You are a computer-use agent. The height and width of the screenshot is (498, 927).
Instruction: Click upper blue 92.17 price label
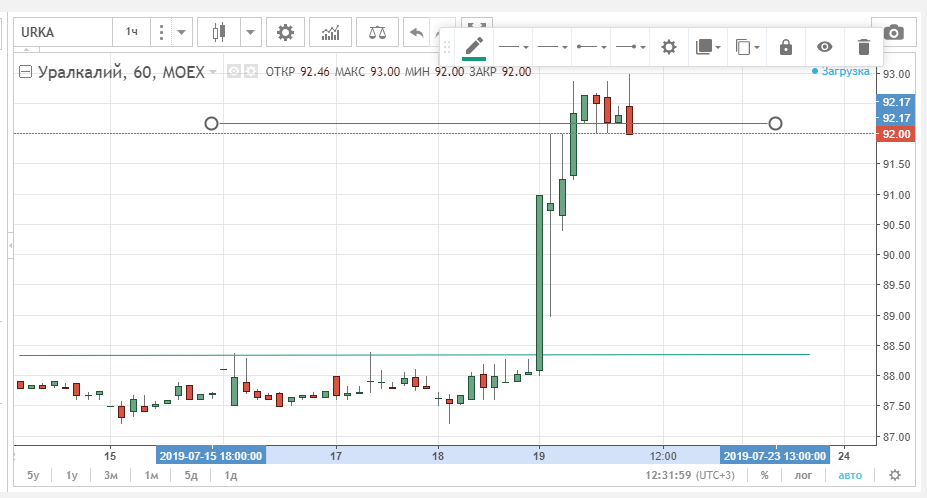[896, 102]
